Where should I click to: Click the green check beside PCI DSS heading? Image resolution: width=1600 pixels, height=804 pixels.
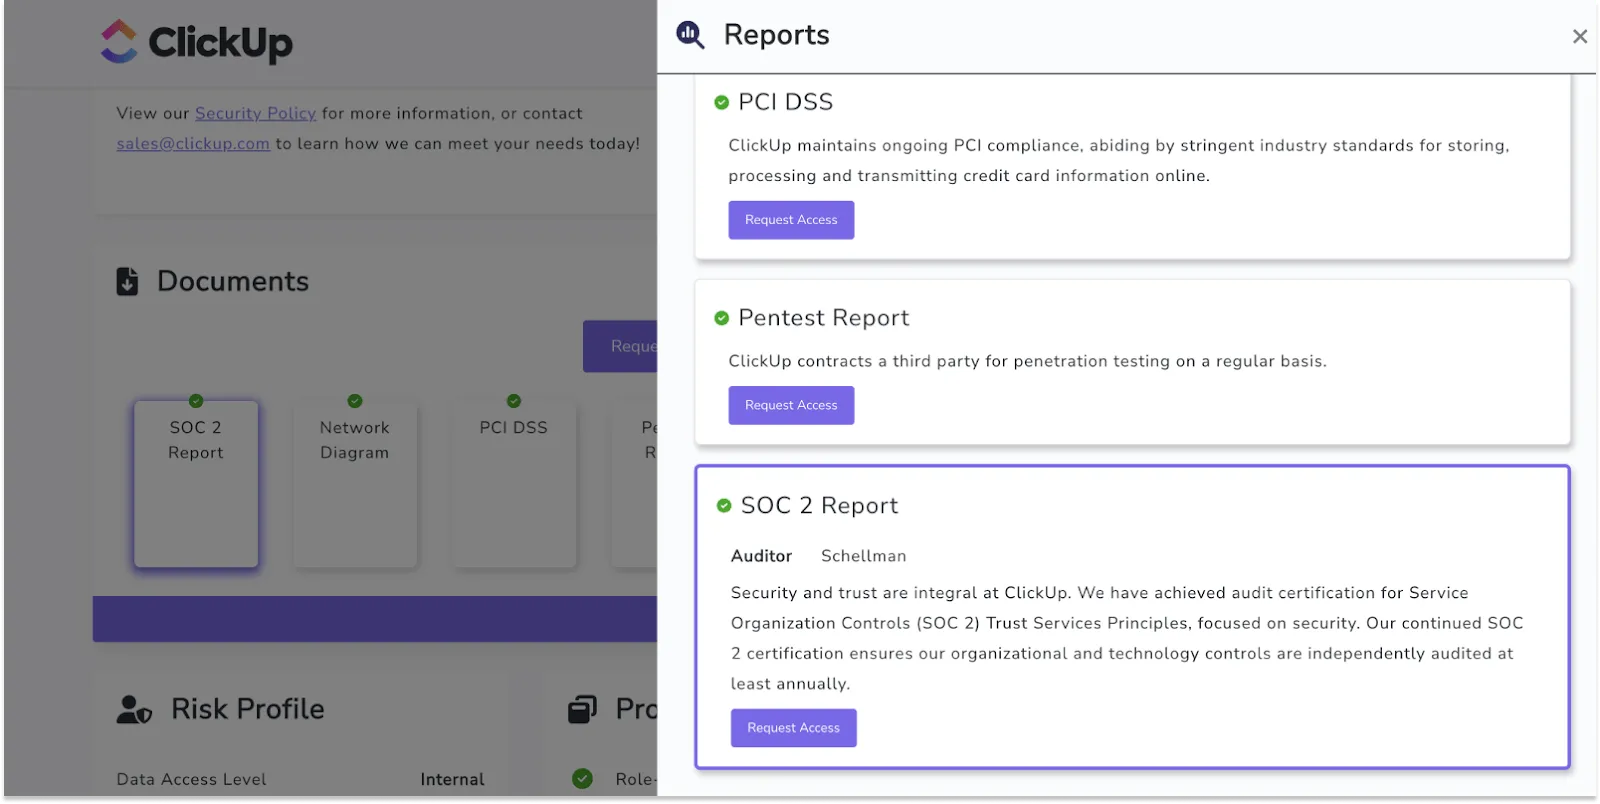point(721,102)
